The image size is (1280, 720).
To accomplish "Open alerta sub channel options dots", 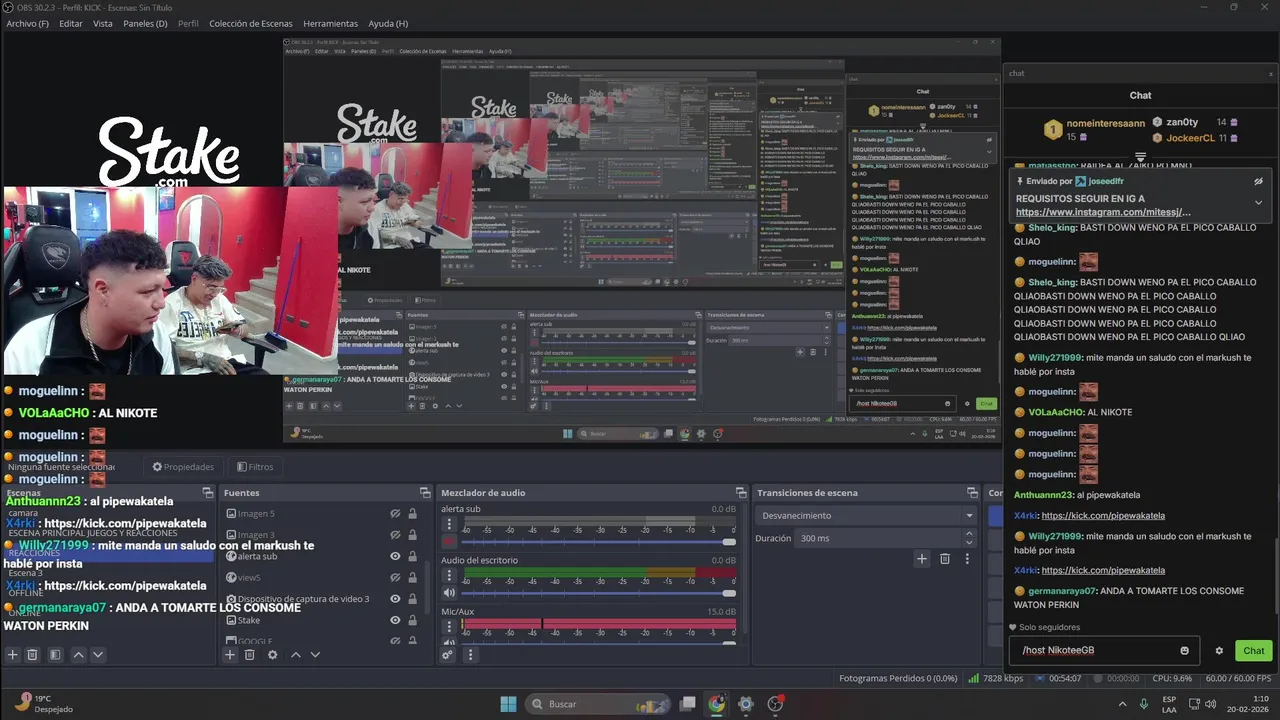I will [x=450, y=524].
